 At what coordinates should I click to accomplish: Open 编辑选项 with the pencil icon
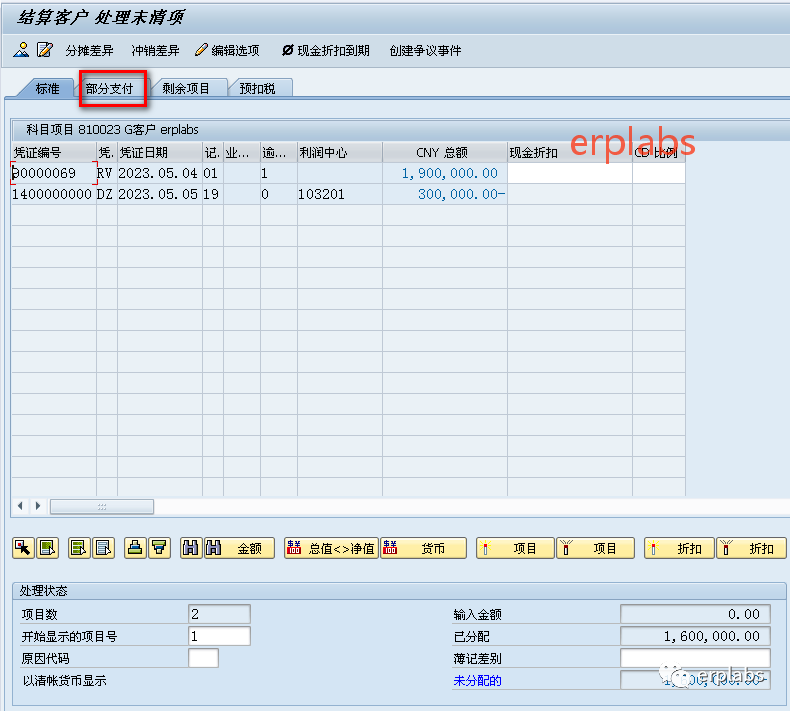[x=227, y=50]
